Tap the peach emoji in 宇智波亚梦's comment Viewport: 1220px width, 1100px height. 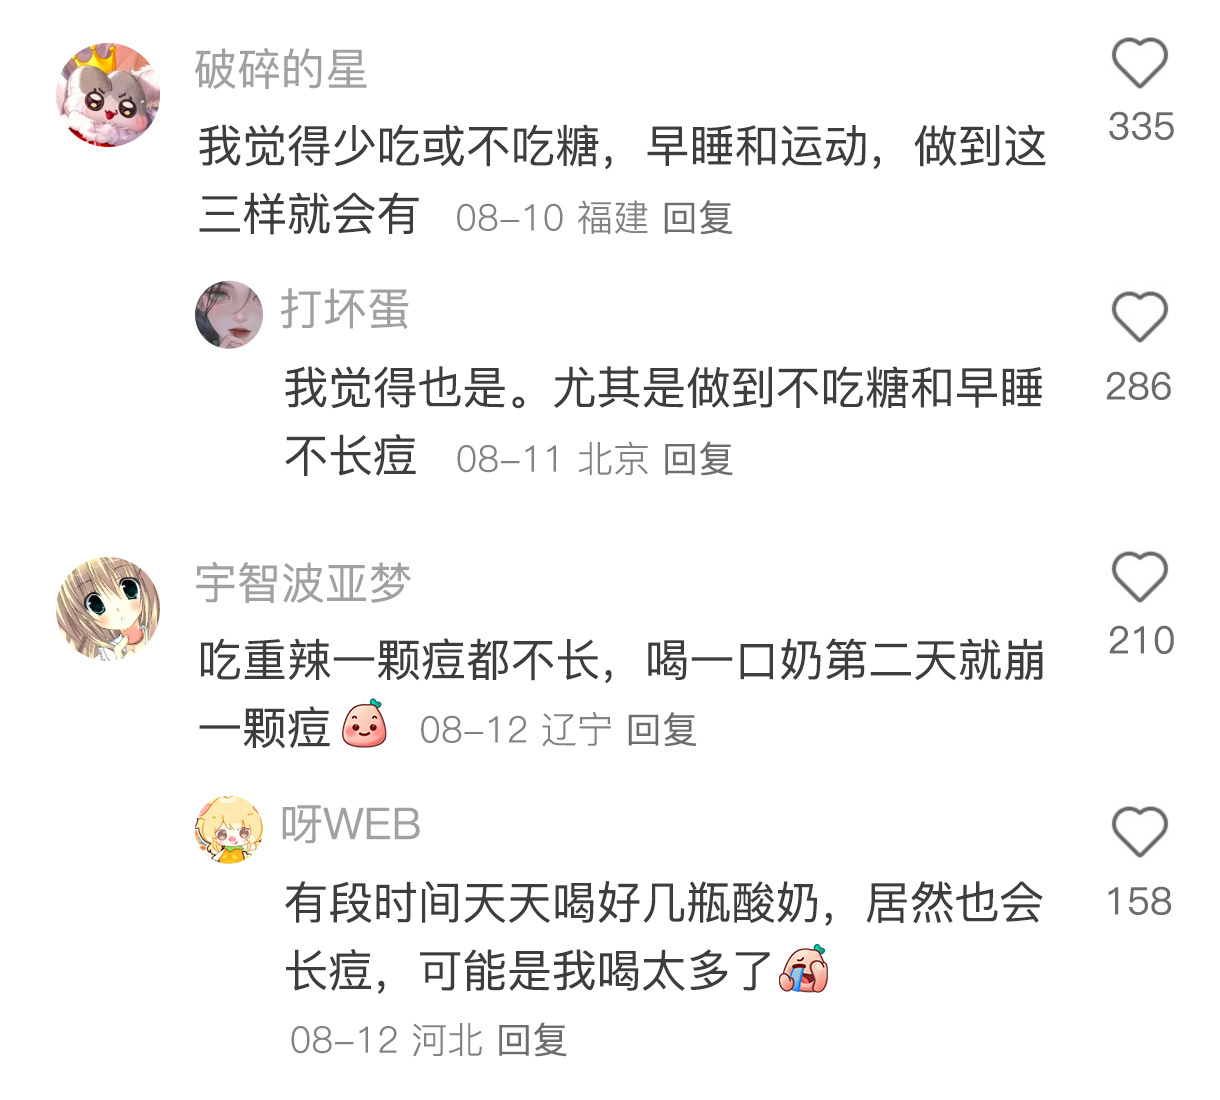point(364,725)
